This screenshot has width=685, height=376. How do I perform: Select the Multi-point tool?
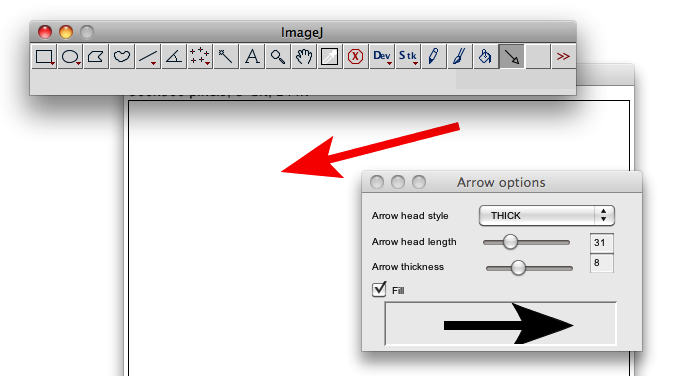coord(200,56)
